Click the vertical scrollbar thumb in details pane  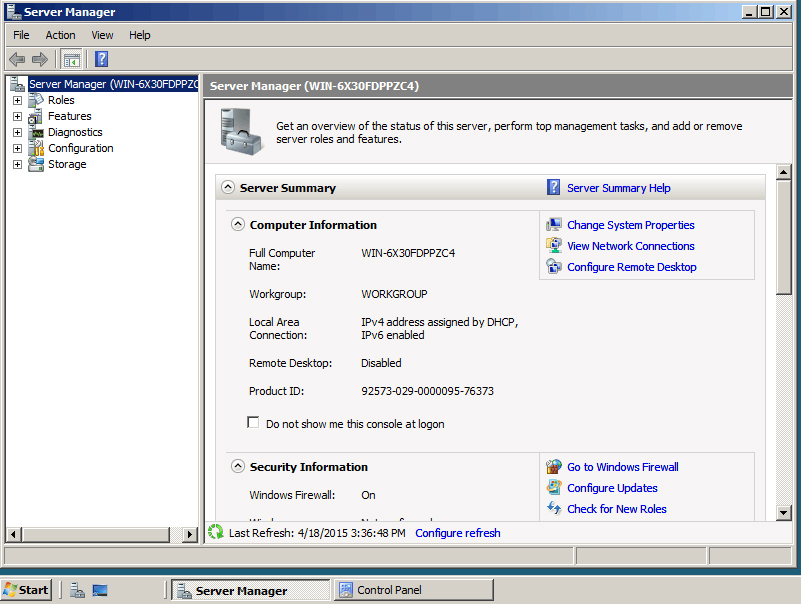pos(784,238)
